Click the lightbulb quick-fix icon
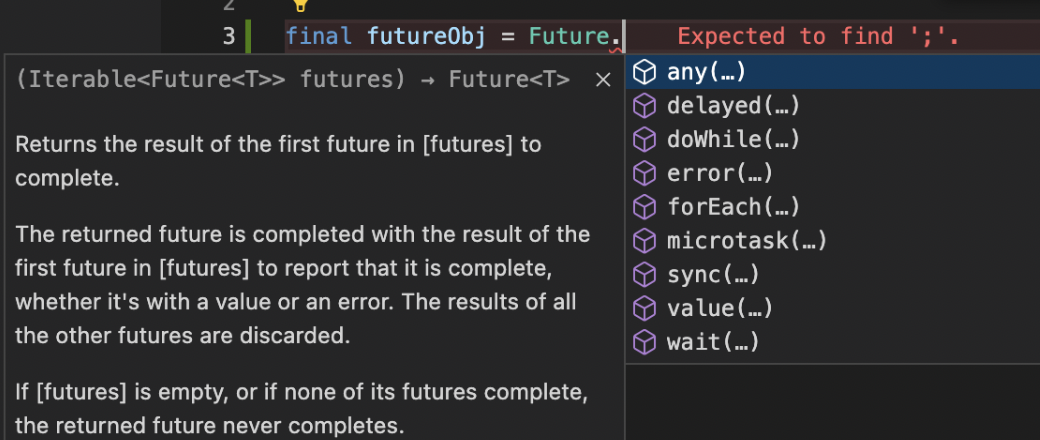 click(x=301, y=5)
